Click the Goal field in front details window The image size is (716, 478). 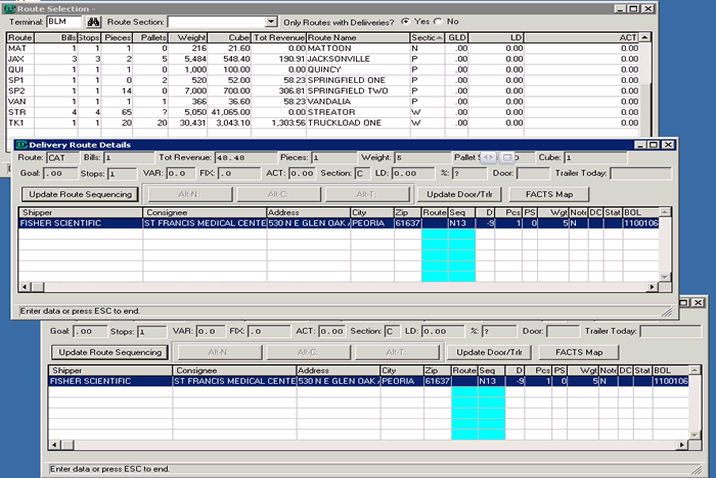click(x=60, y=173)
